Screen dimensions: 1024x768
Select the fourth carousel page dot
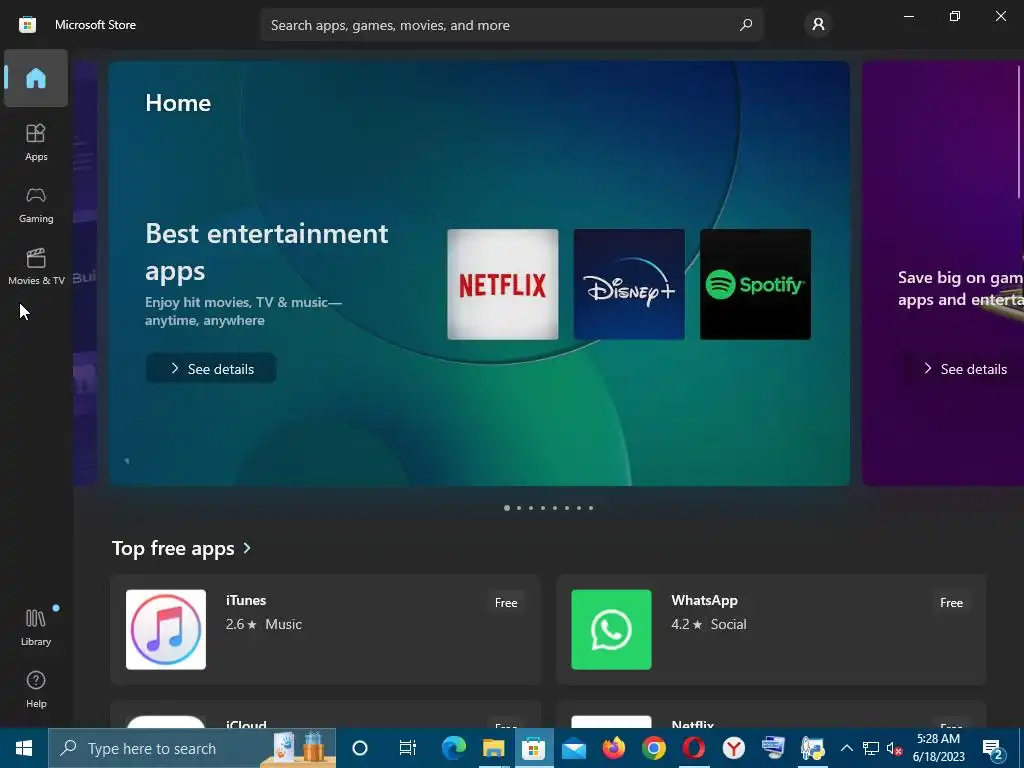(x=543, y=508)
